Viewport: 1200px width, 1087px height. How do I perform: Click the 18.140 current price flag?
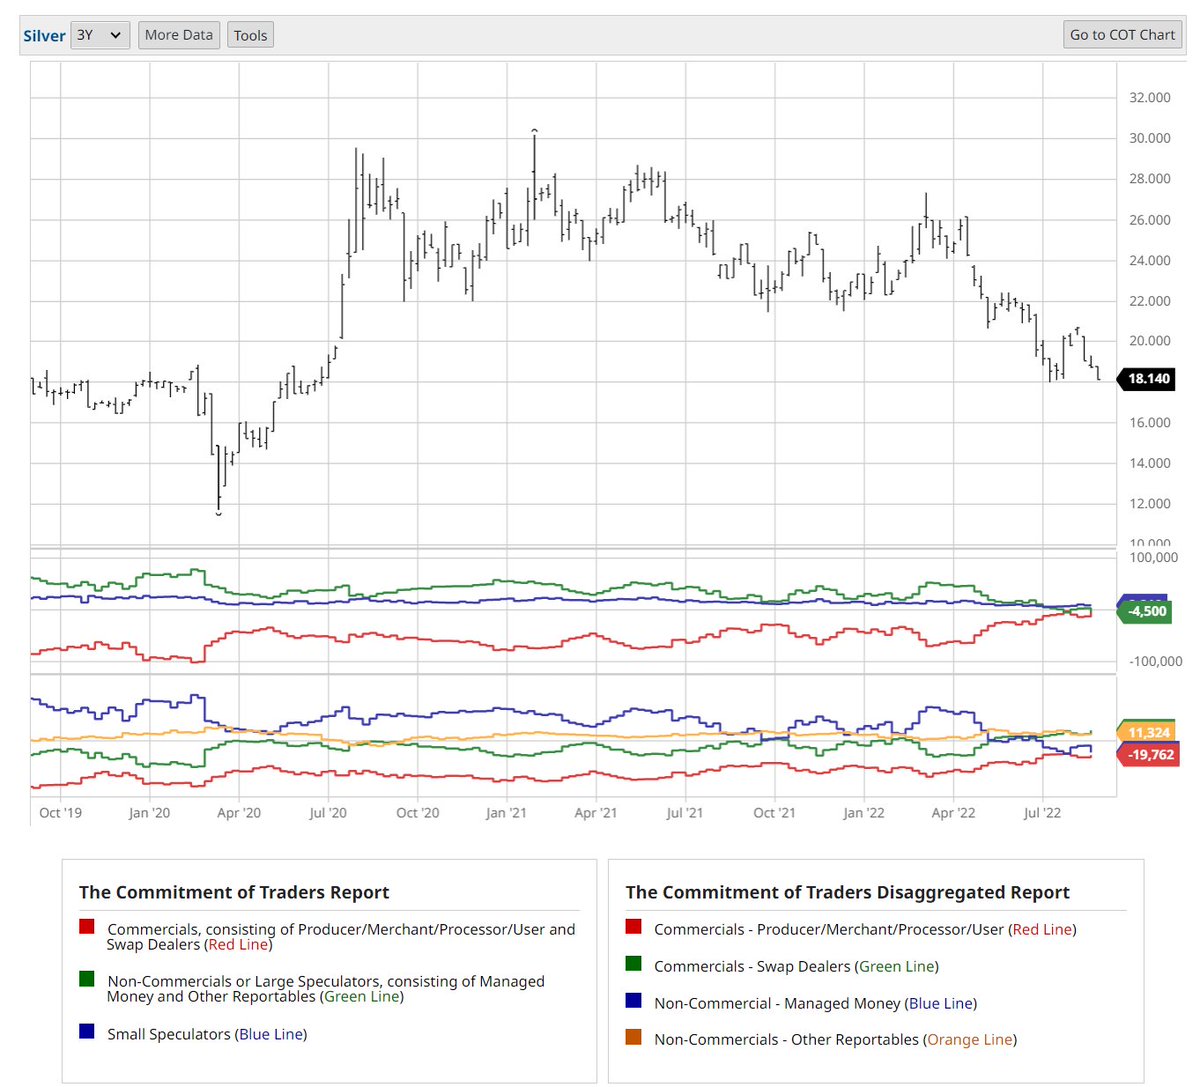click(1146, 379)
